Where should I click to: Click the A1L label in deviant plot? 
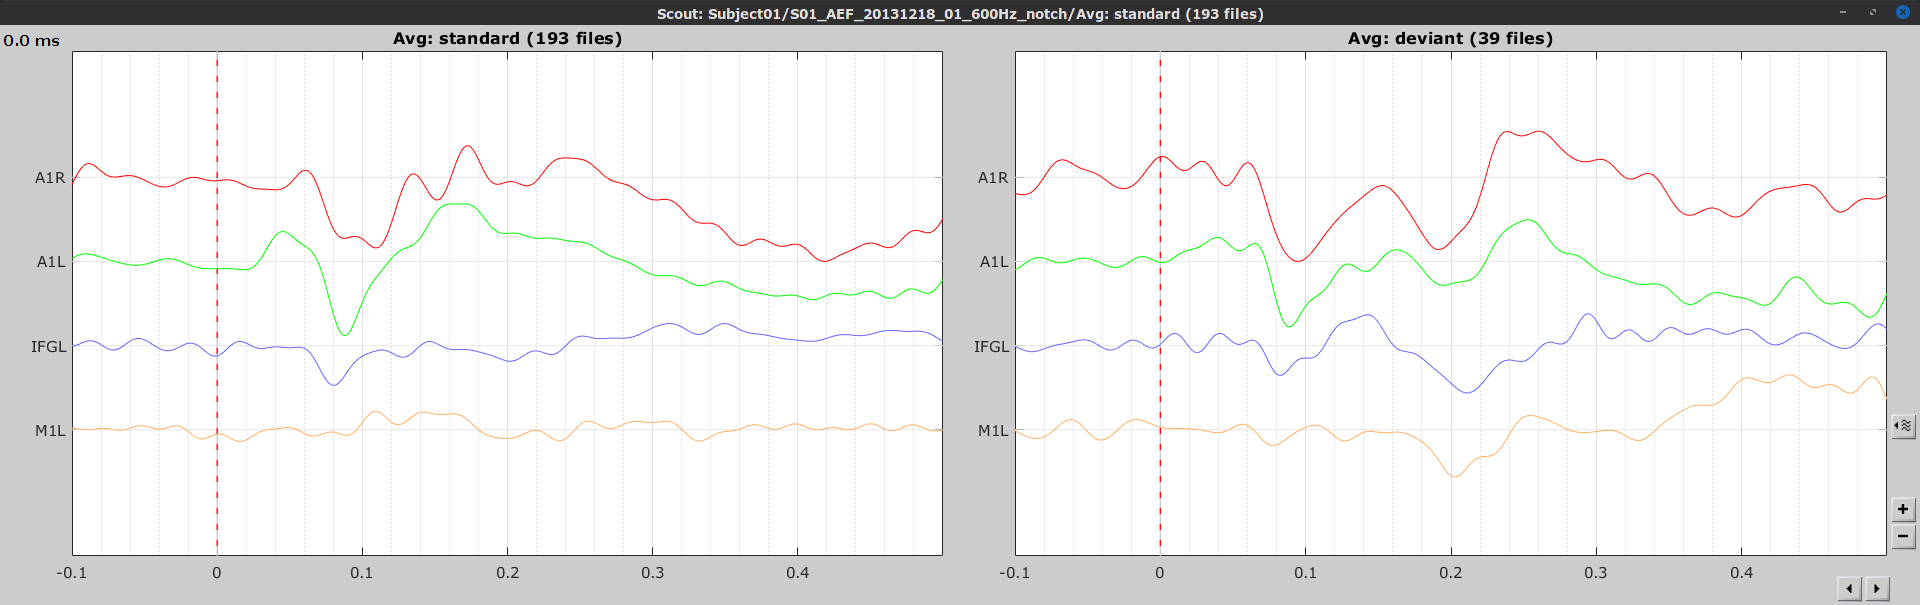tap(994, 262)
